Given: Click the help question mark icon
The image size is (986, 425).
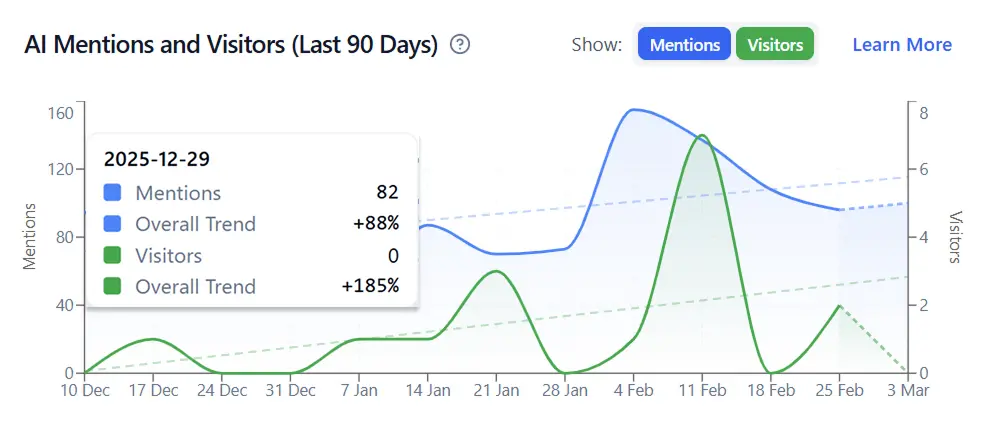Looking at the screenshot, I should click(460, 45).
